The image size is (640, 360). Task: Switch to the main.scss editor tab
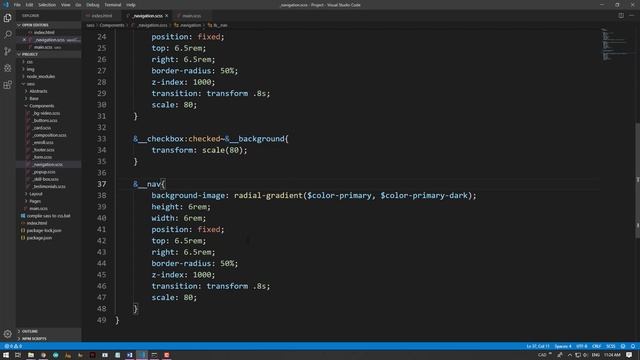pos(191,16)
